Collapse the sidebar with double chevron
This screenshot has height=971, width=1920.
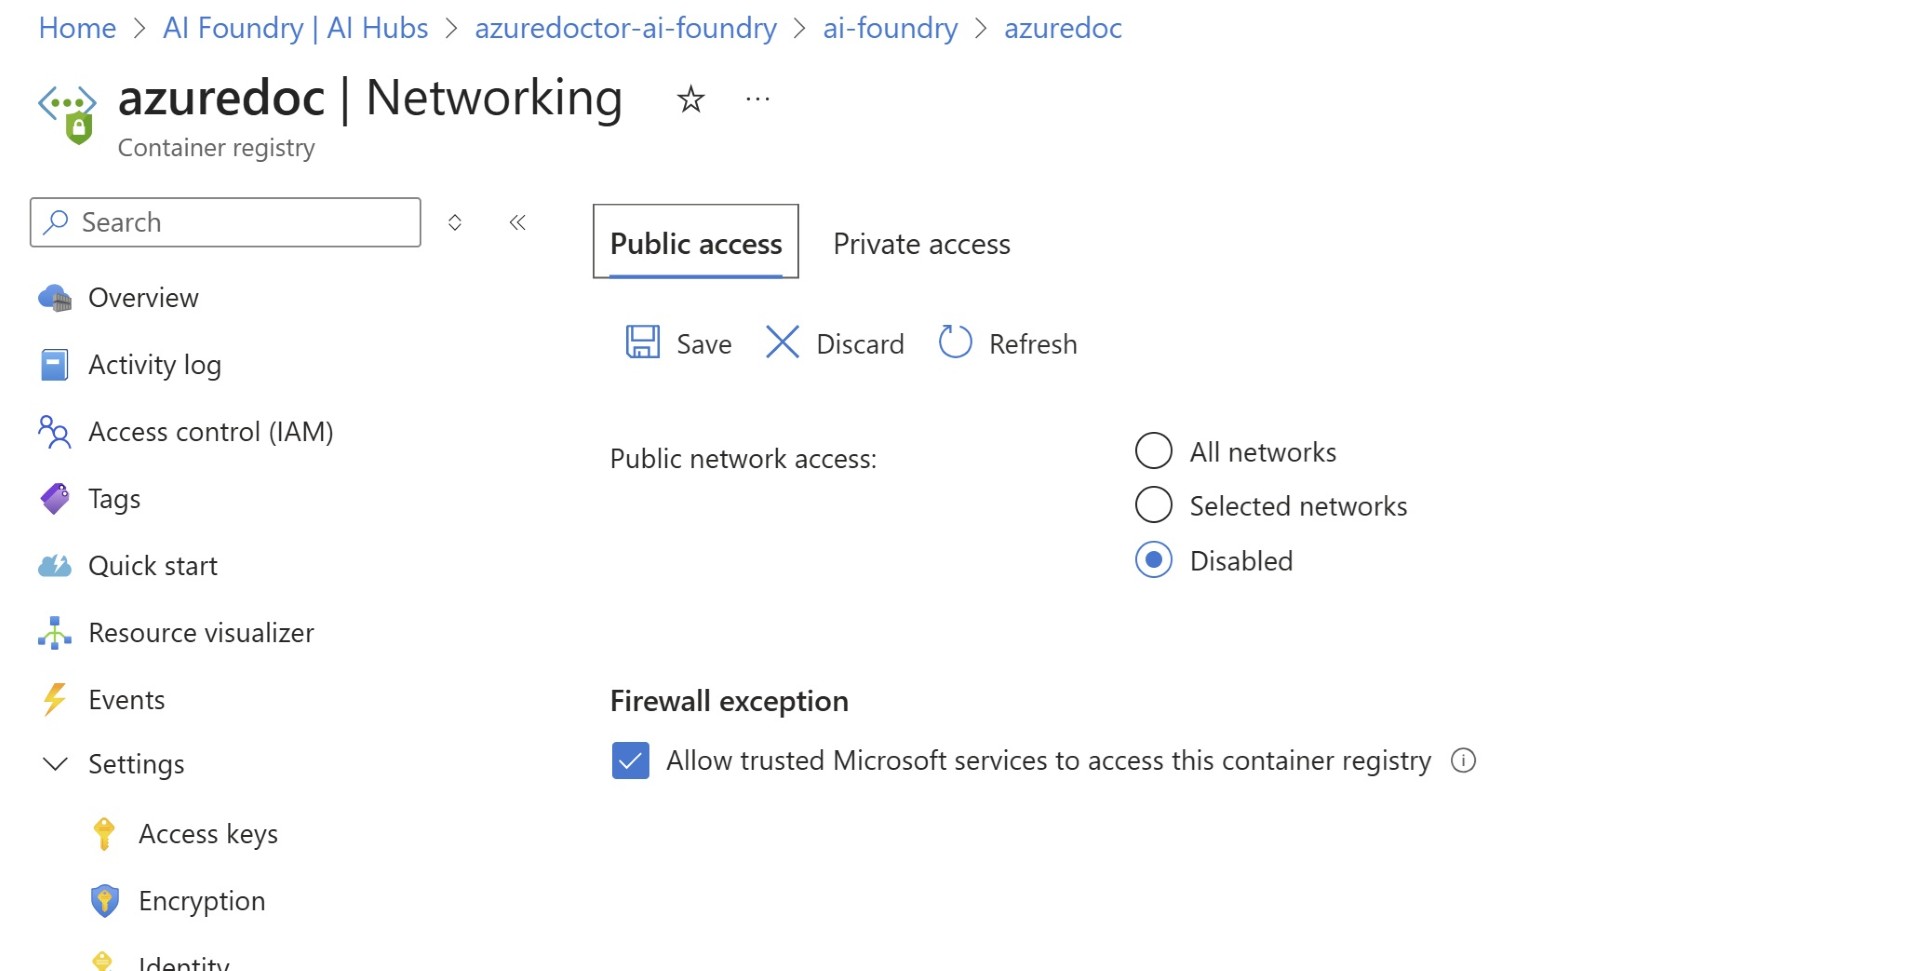pos(517,222)
